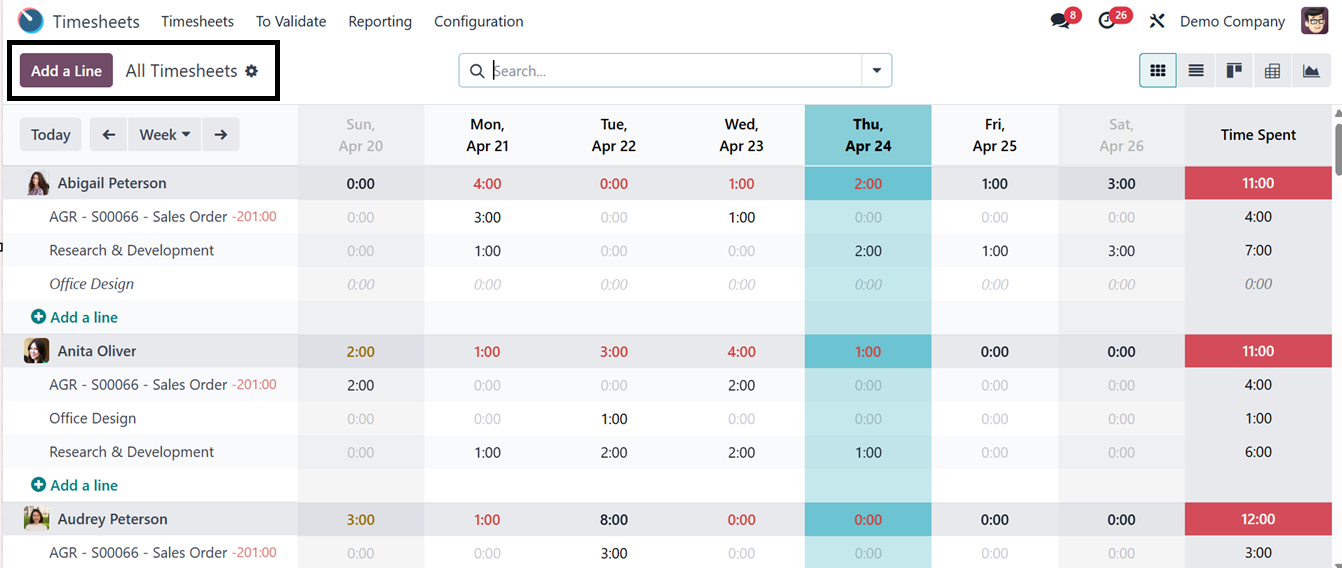Go to the previous week arrow

tap(109, 135)
